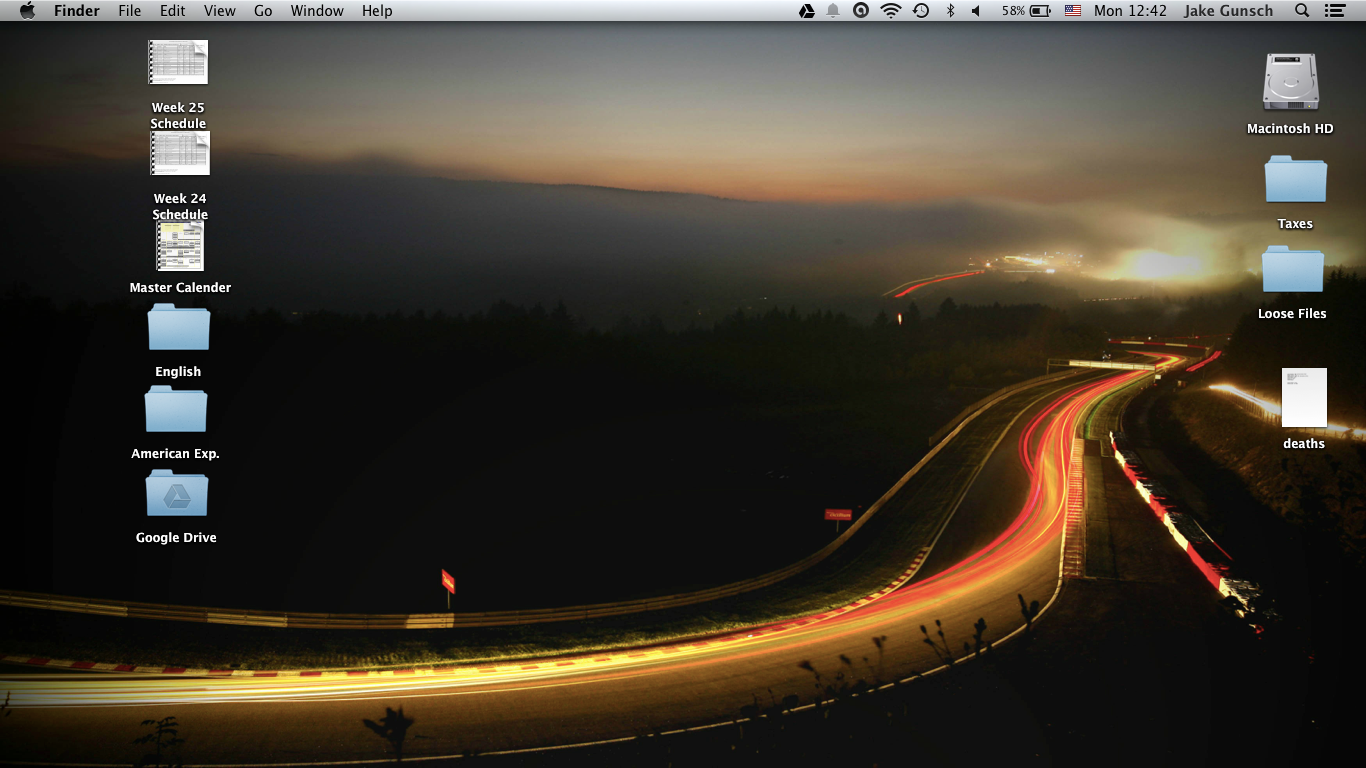Select the Taxes folder icon

point(1295,180)
